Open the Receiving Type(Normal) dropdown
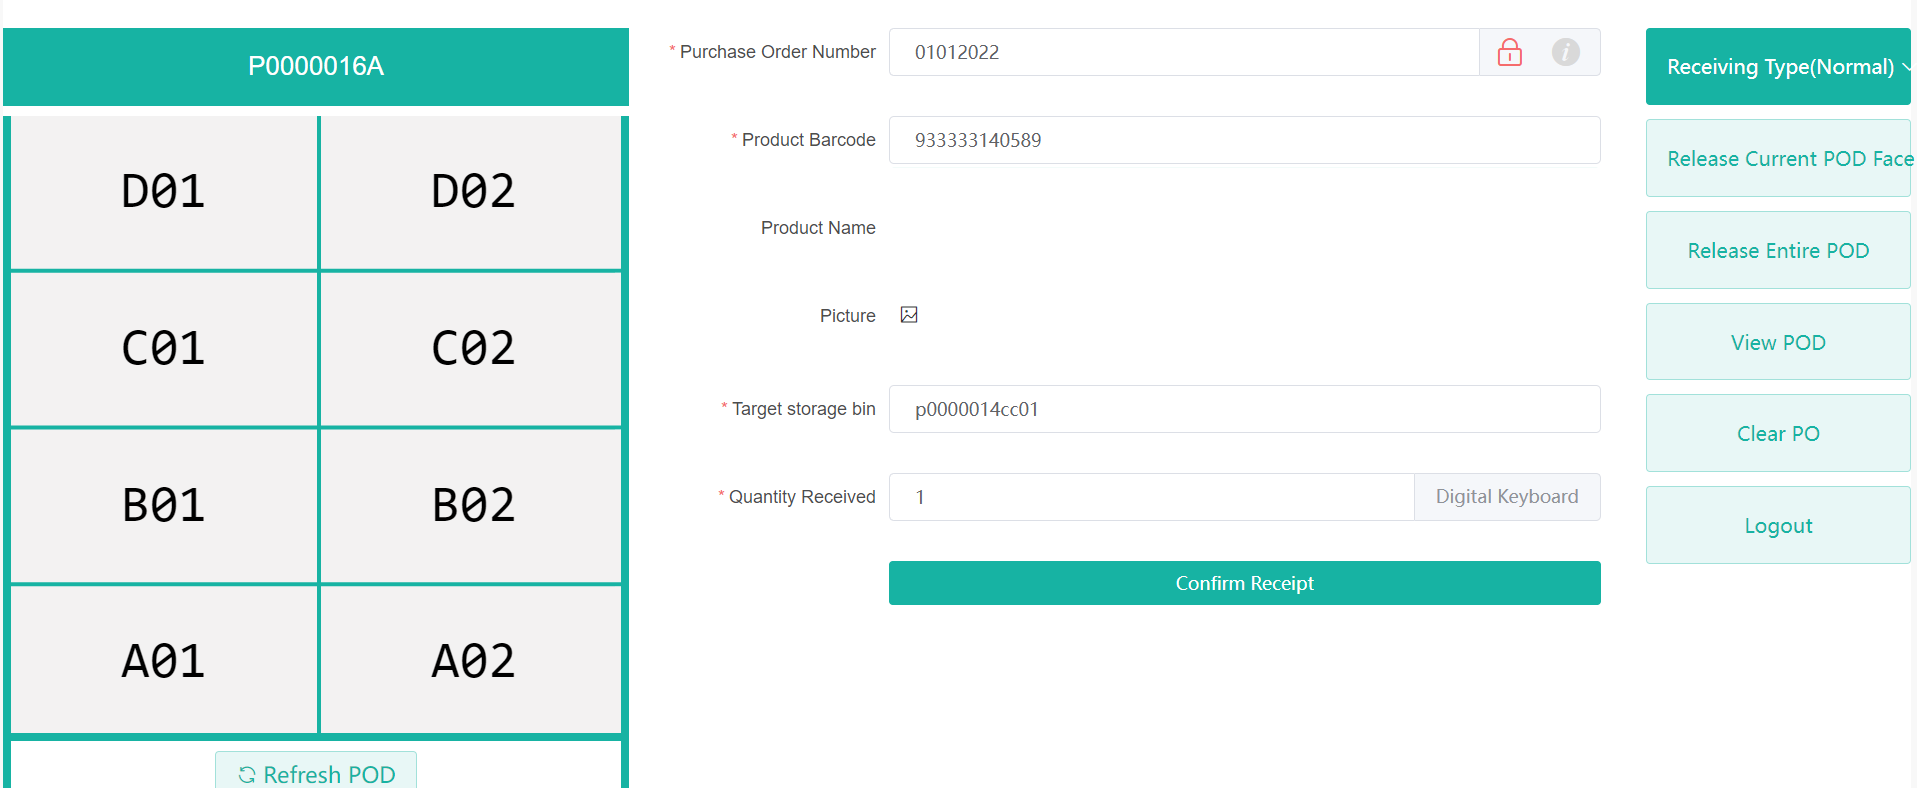This screenshot has width=1917, height=788. pyautogui.click(x=1778, y=67)
